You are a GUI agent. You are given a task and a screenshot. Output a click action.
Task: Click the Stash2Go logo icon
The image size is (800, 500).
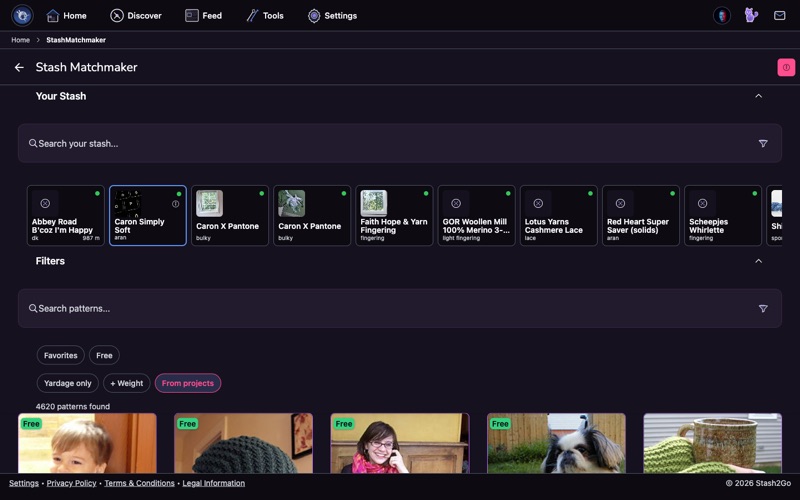tap(22, 15)
